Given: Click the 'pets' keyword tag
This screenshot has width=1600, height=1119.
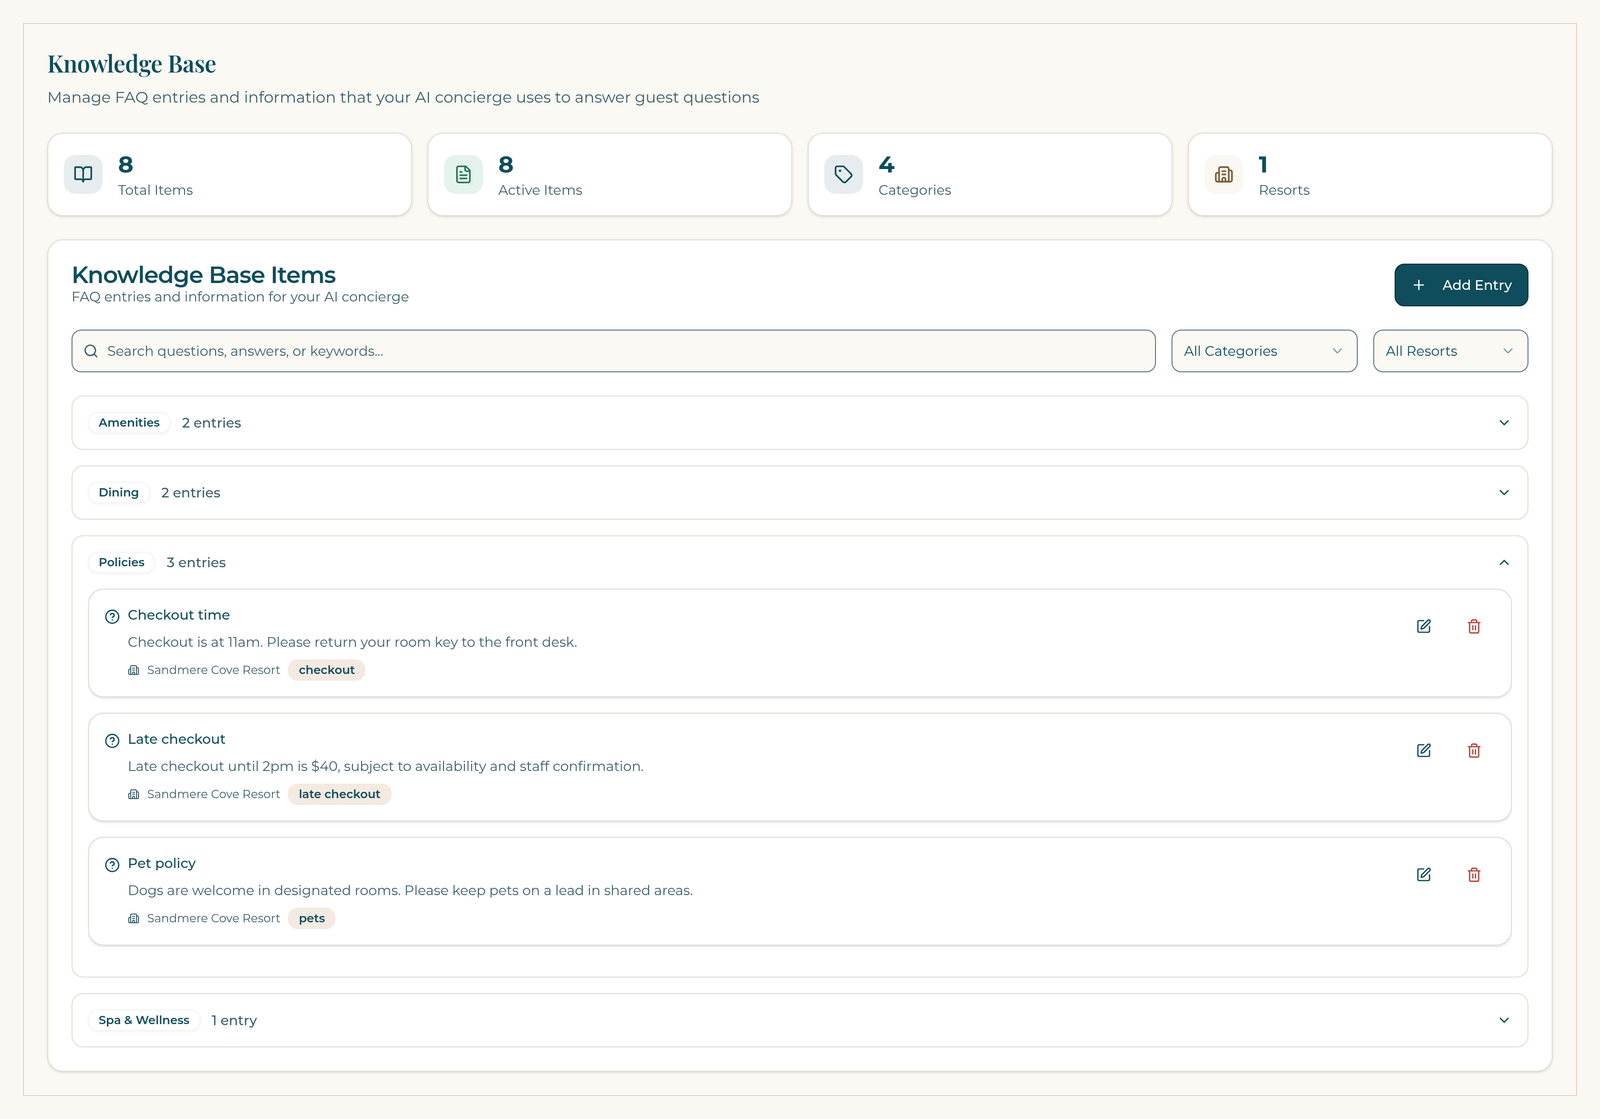Looking at the screenshot, I should tap(311, 918).
